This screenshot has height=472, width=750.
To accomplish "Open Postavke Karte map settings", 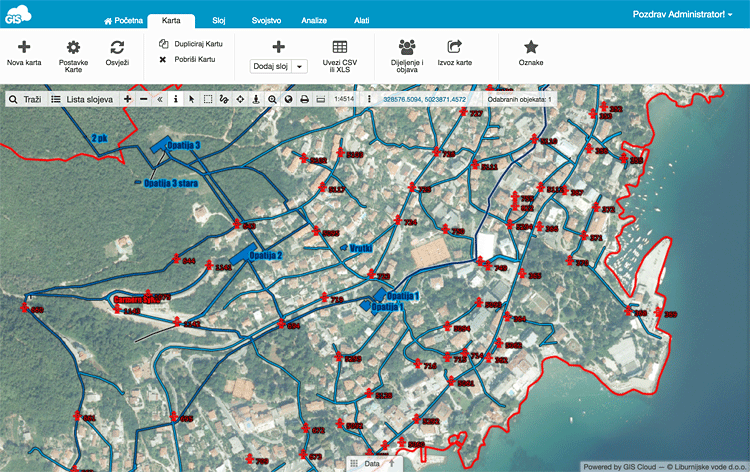I will 73,56.
